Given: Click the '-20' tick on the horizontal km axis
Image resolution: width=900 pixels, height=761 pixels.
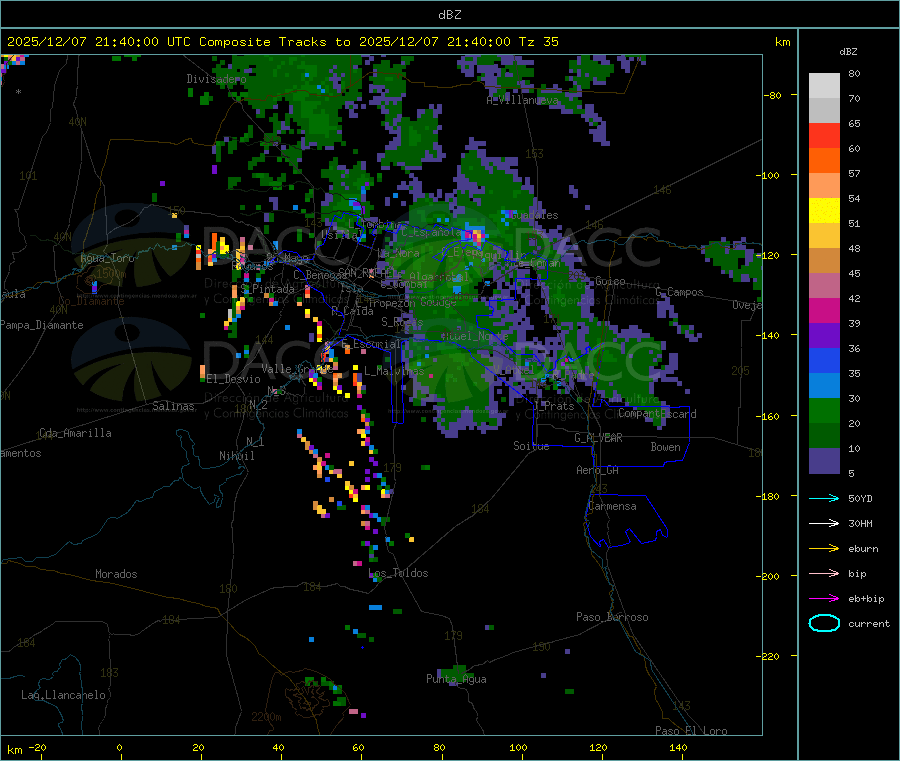Looking at the screenshot, I should 37,747.
